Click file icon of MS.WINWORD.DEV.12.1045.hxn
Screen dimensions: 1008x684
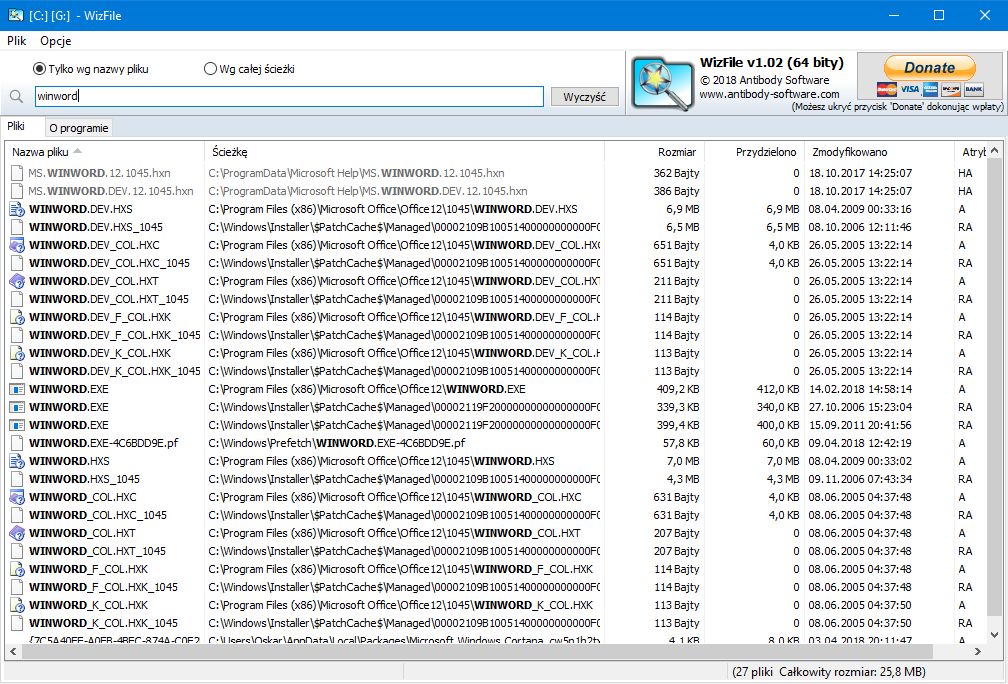click(x=17, y=191)
